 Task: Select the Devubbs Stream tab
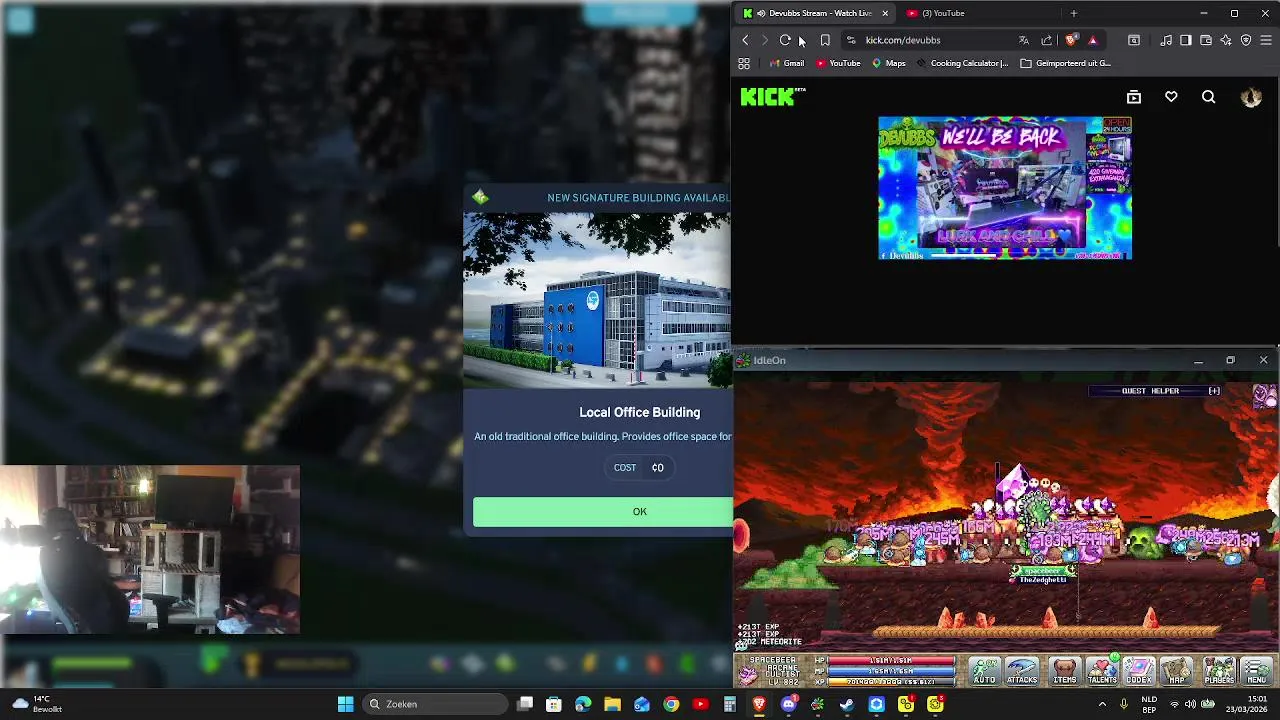[x=815, y=13]
